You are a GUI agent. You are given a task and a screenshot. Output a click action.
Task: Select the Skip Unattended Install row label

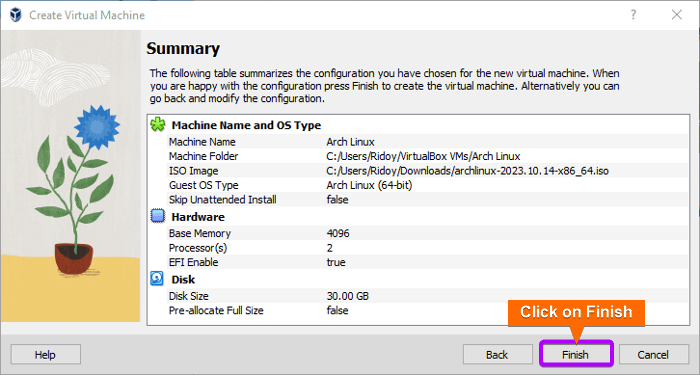tap(222, 200)
